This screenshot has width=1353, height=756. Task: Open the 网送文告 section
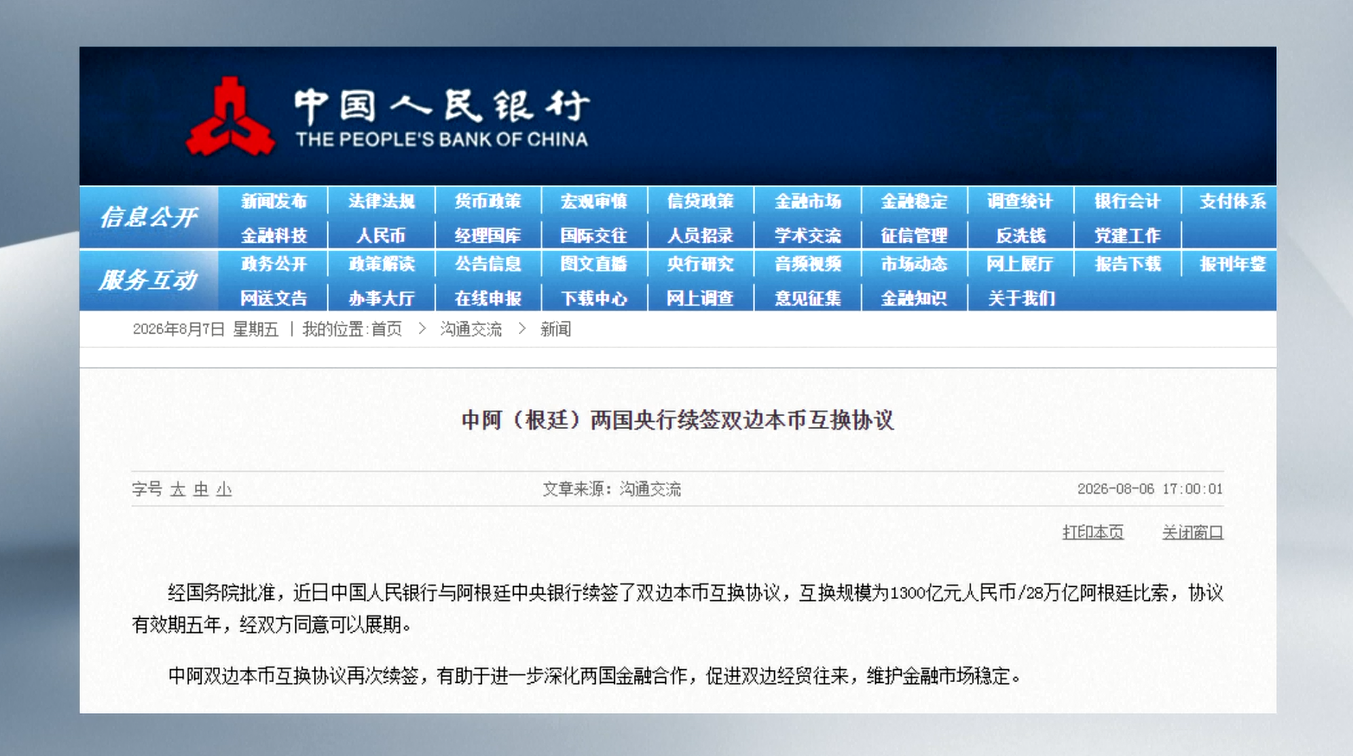coord(274,298)
